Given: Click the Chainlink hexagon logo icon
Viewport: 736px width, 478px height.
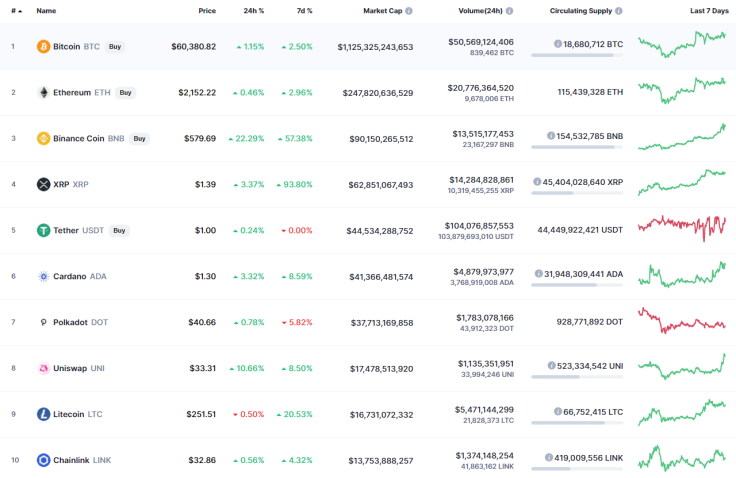Looking at the screenshot, I should click(x=43, y=460).
